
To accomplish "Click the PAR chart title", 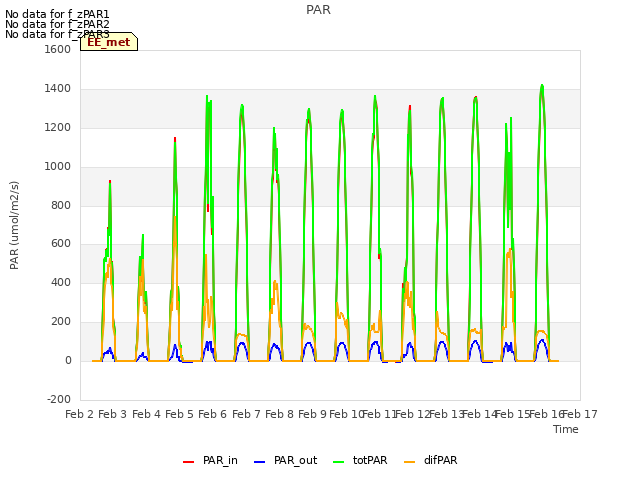I will tap(318, 10).
